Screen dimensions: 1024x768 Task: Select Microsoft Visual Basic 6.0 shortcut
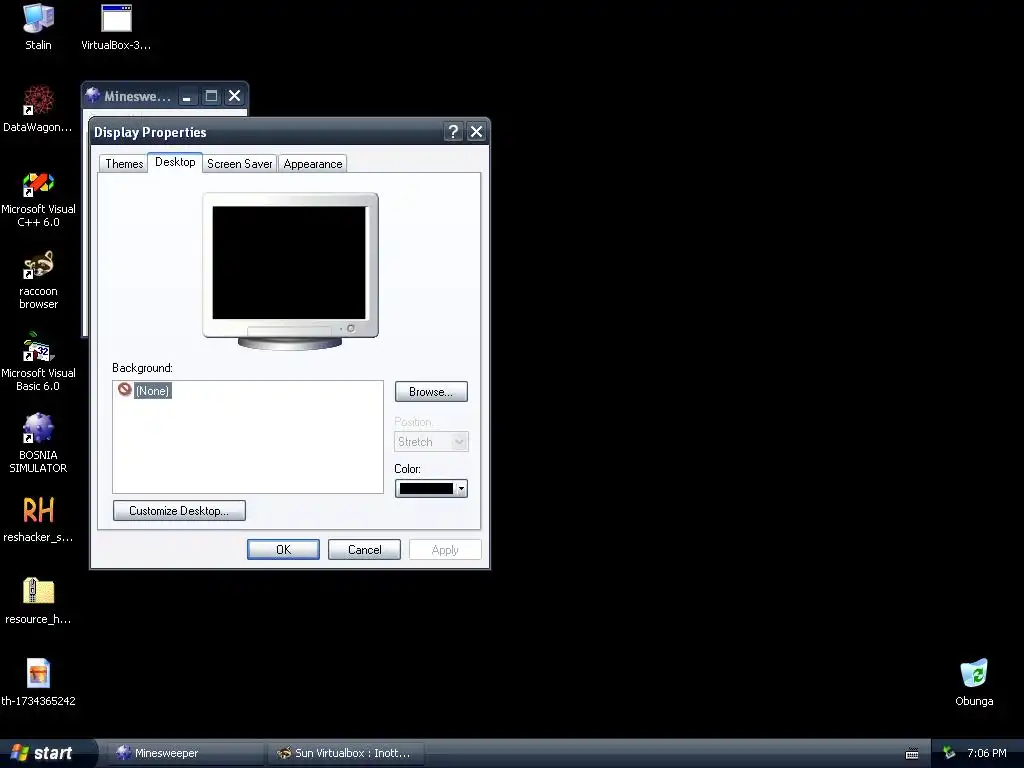click(x=38, y=347)
